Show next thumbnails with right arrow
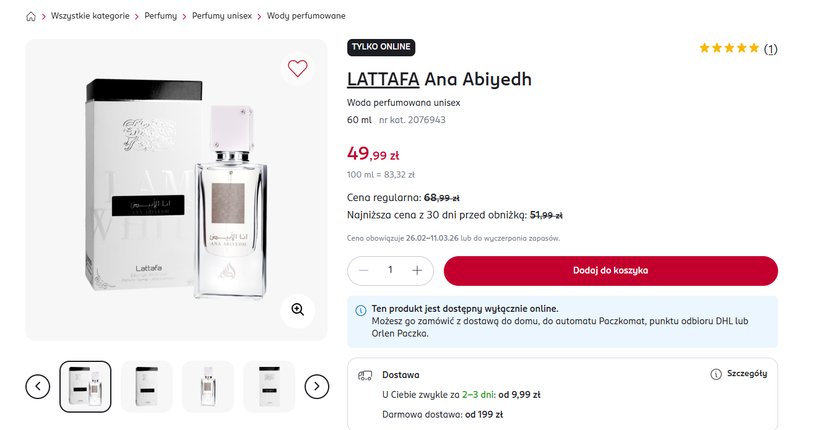Screen dimensions: 840x430 pos(316,386)
